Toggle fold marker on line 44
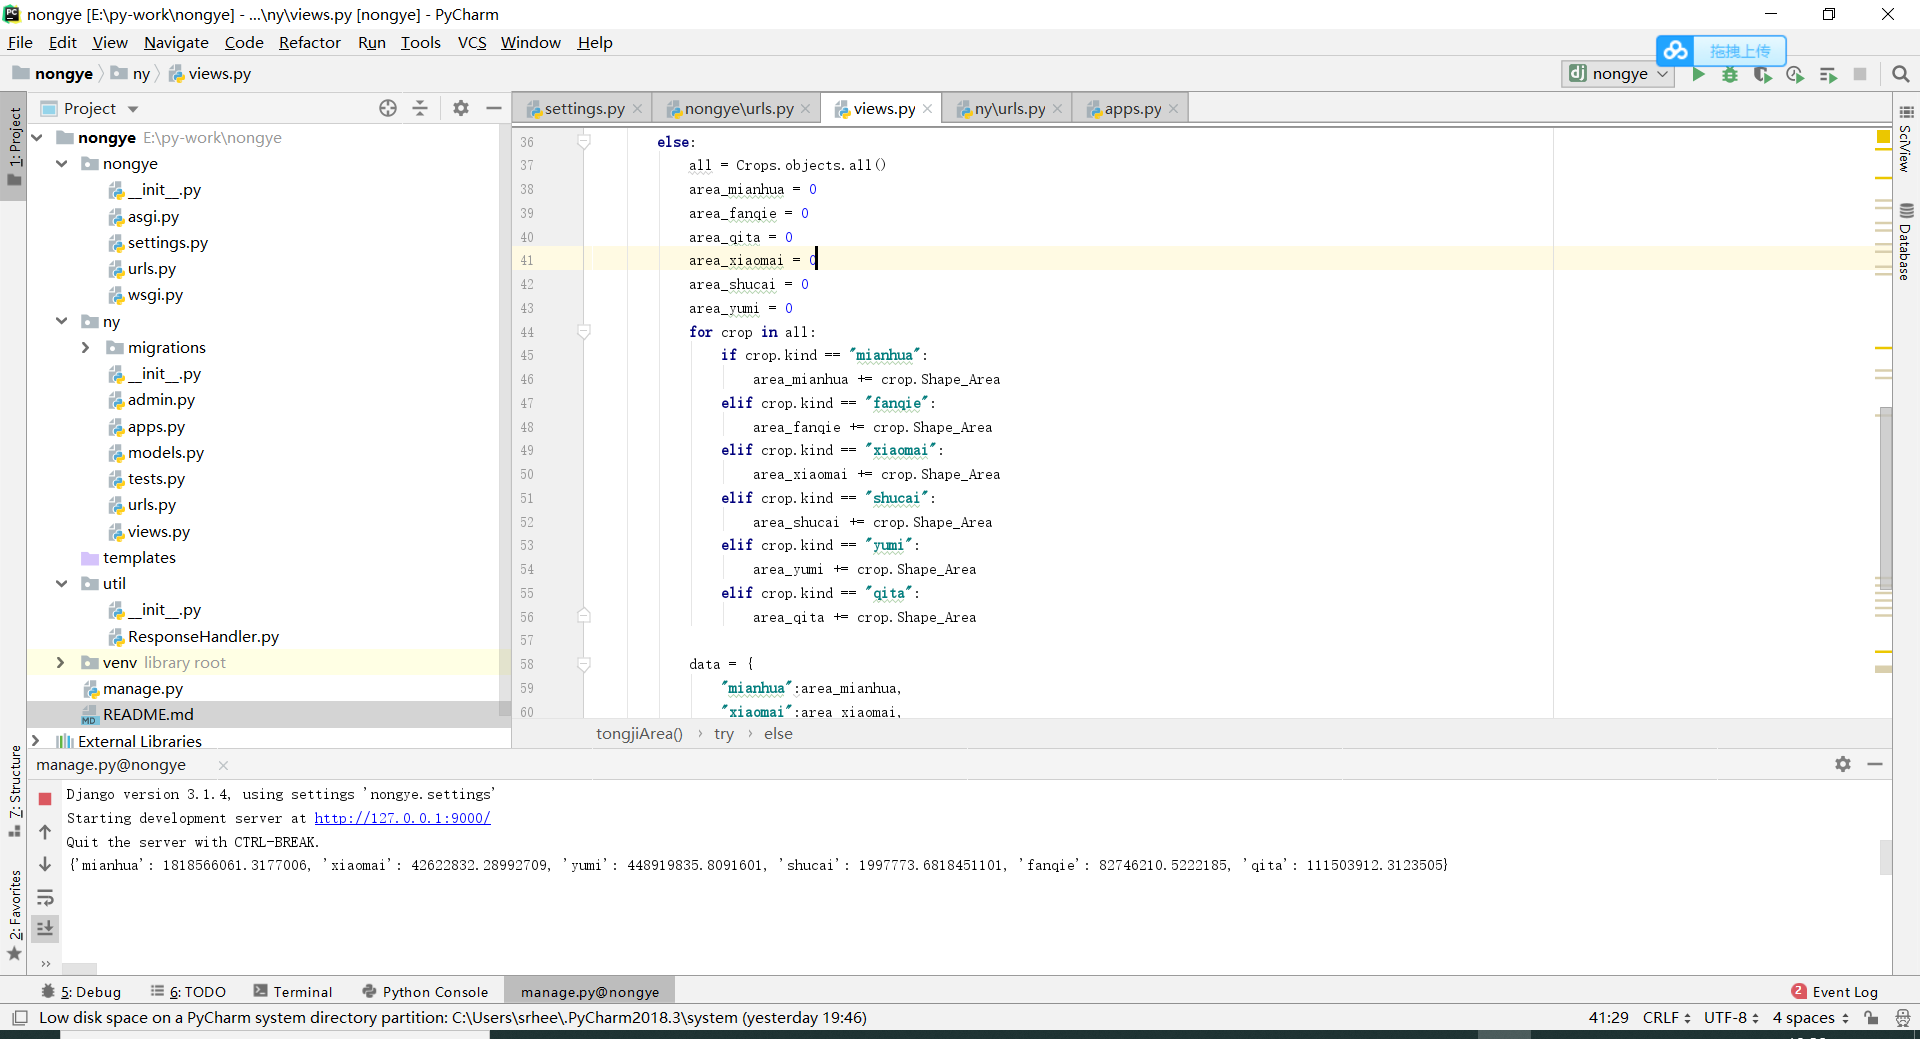This screenshot has width=1920, height=1039. tap(584, 332)
